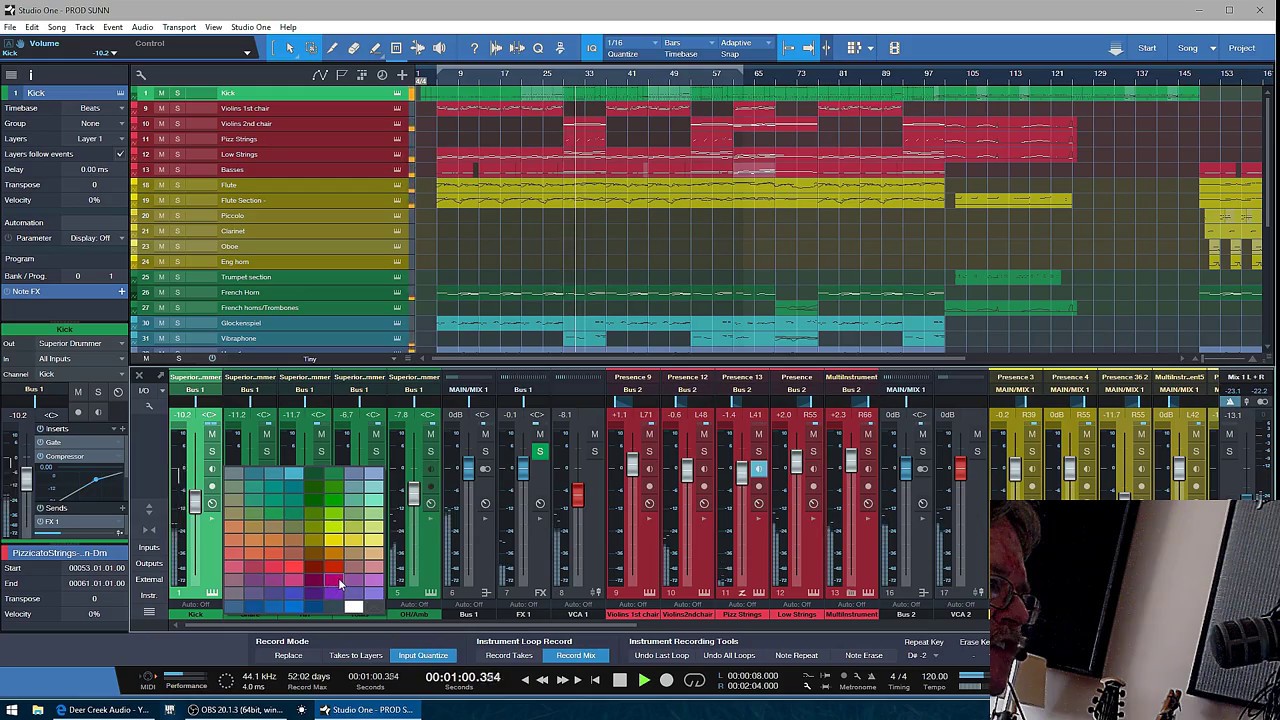Open the Studio One menu
The height and width of the screenshot is (720, 1280).
250,27
